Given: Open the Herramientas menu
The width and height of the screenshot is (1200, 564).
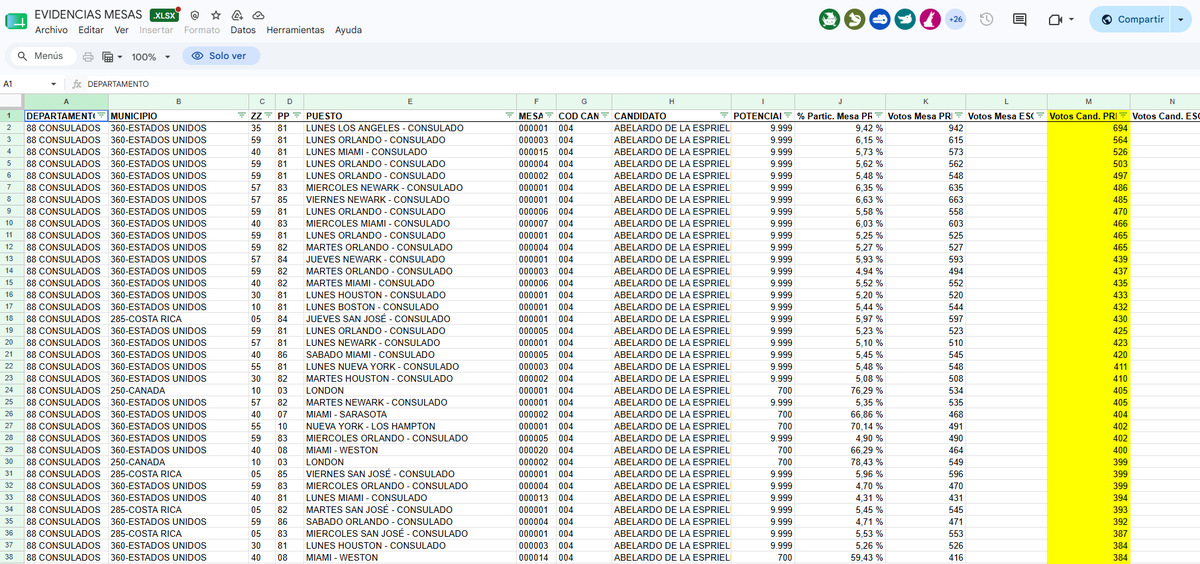Looking at the screenshot, I should click(295, 30).
